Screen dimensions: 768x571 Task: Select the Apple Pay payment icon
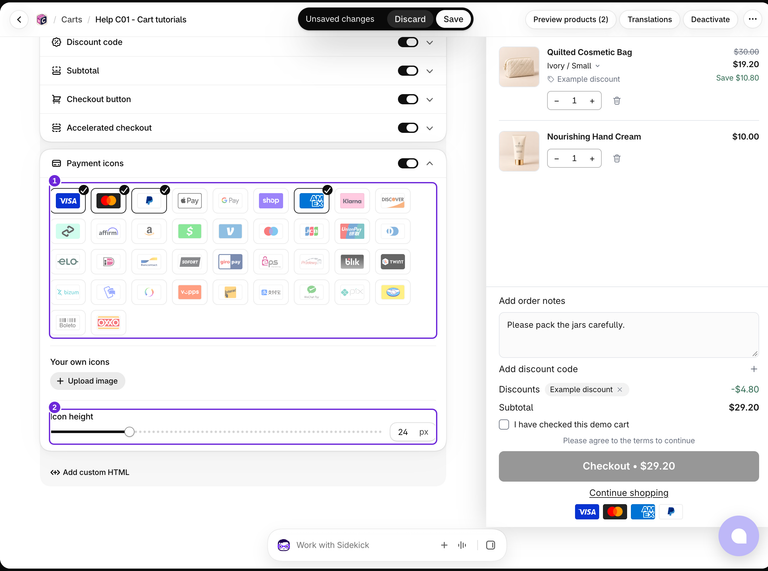pyautogui.click(x=190, y=201)
